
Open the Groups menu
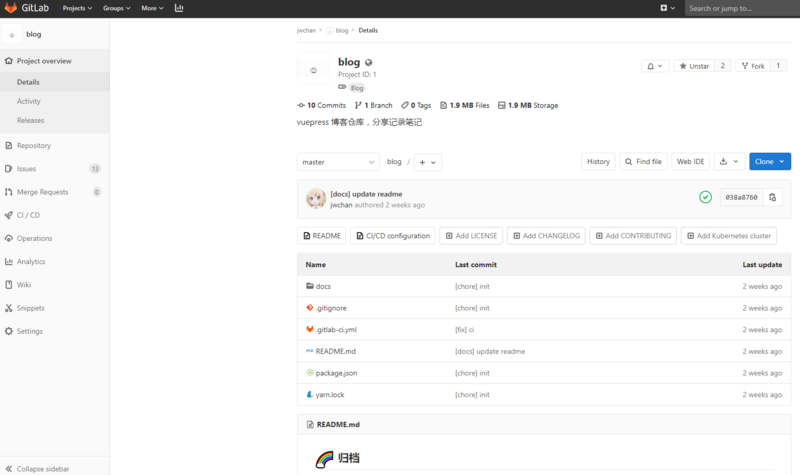point(116,8)
